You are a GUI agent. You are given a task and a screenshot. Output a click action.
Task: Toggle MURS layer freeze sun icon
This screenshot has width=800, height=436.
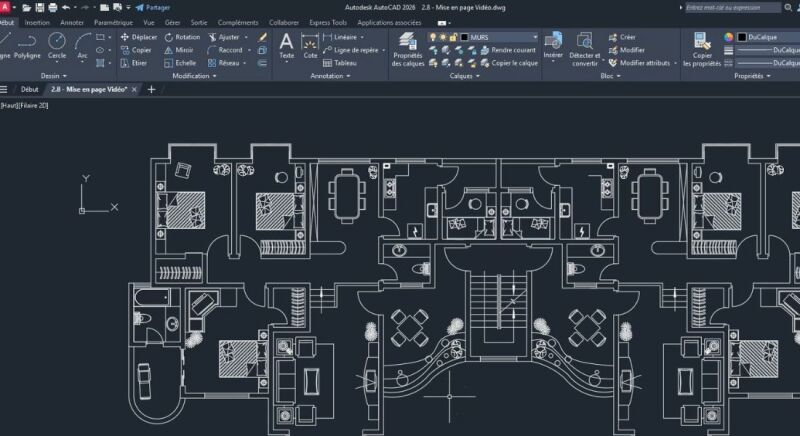coord(443,37)
